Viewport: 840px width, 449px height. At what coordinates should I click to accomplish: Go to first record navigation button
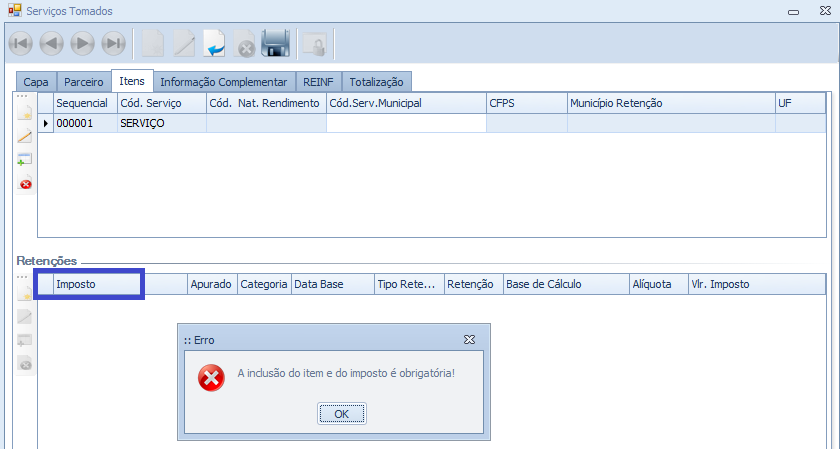click(21, 43)
